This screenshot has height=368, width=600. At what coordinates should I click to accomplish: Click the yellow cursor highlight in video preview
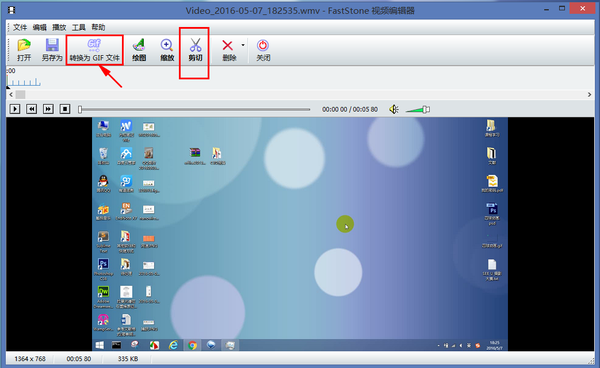(345, 224)
